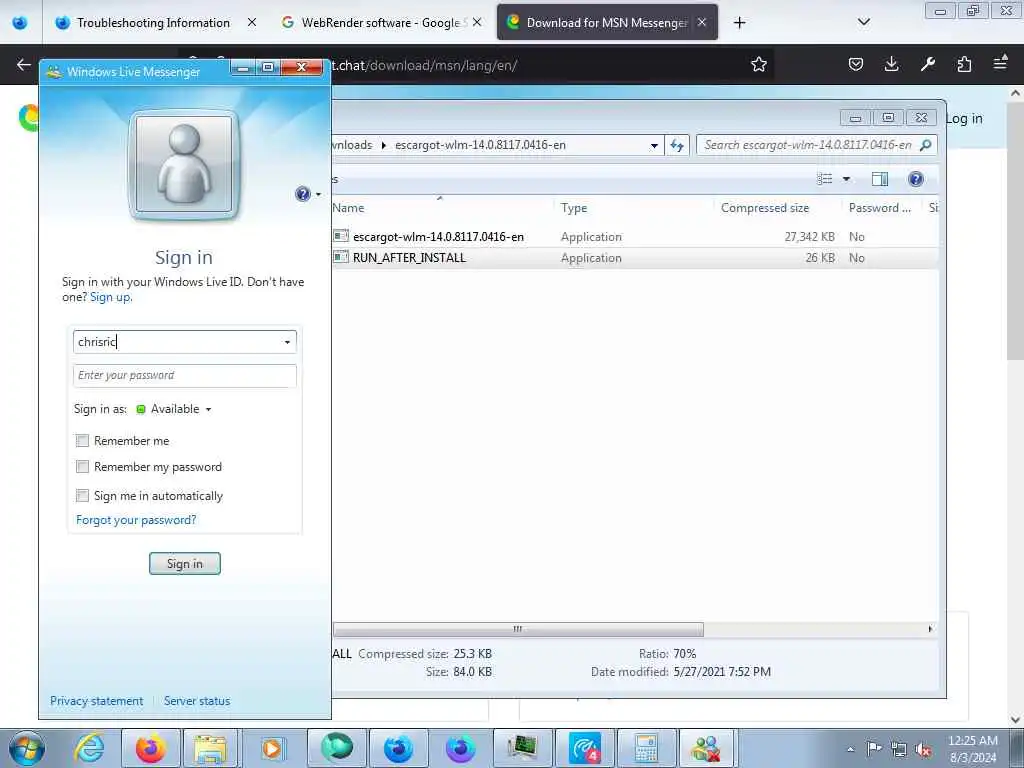Open a new Firefox tab
The image size is (1024, 768).
click(739, 23)
